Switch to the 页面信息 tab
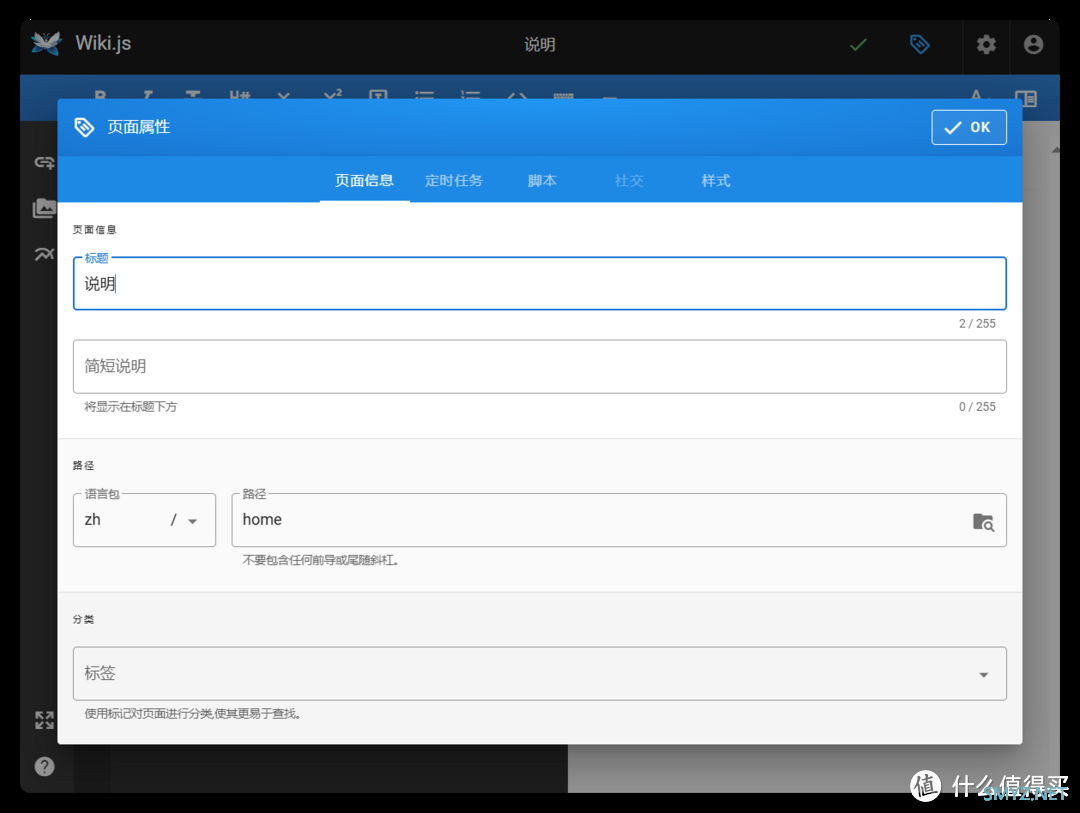1080x813 pixels. point(364,181)
